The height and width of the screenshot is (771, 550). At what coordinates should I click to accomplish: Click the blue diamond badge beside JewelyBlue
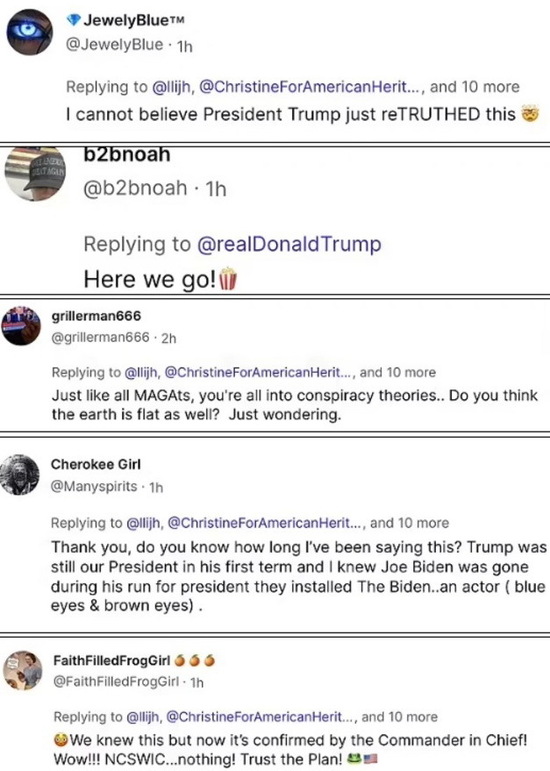(x=73, y=20)
